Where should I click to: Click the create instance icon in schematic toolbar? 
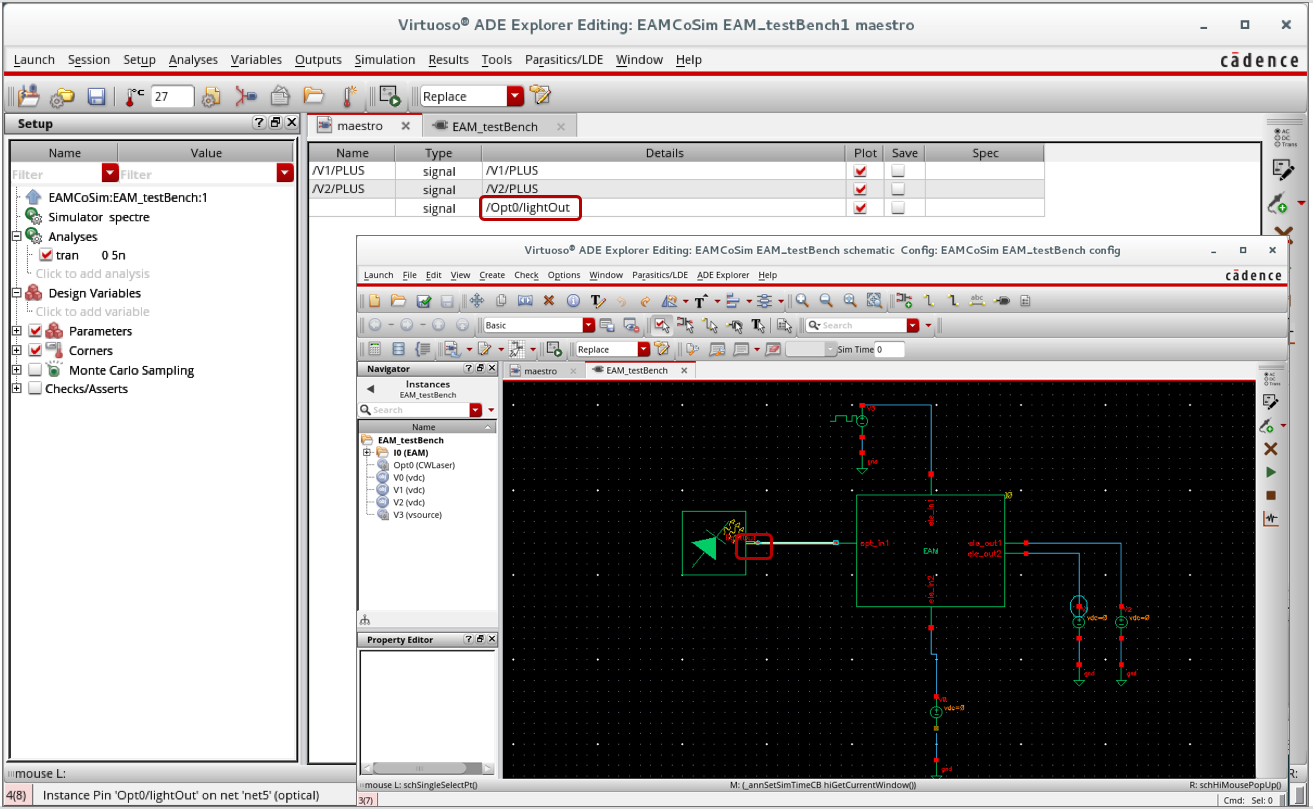click(x=905, y=300)
